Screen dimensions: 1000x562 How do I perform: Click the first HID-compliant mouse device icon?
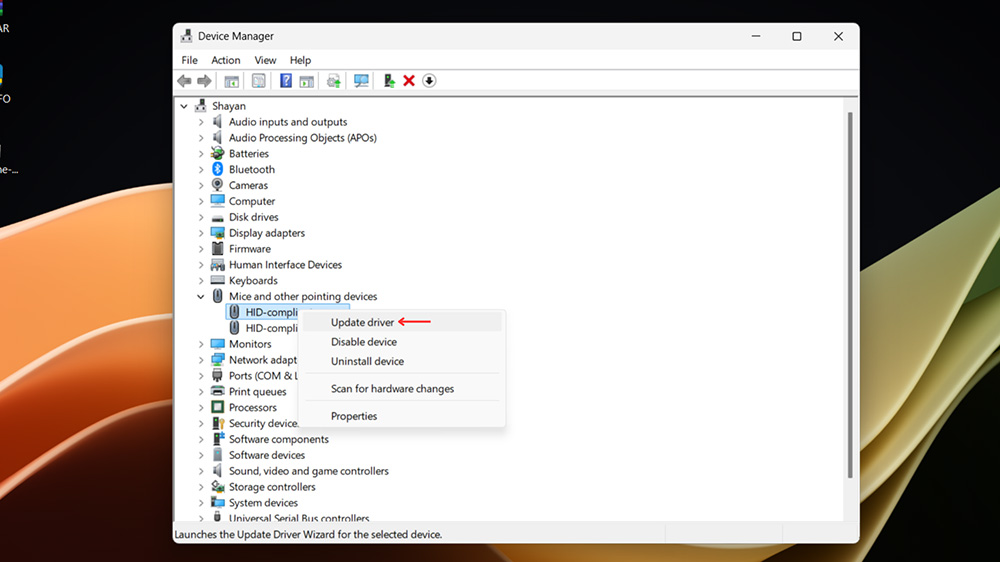click(234, 312)
